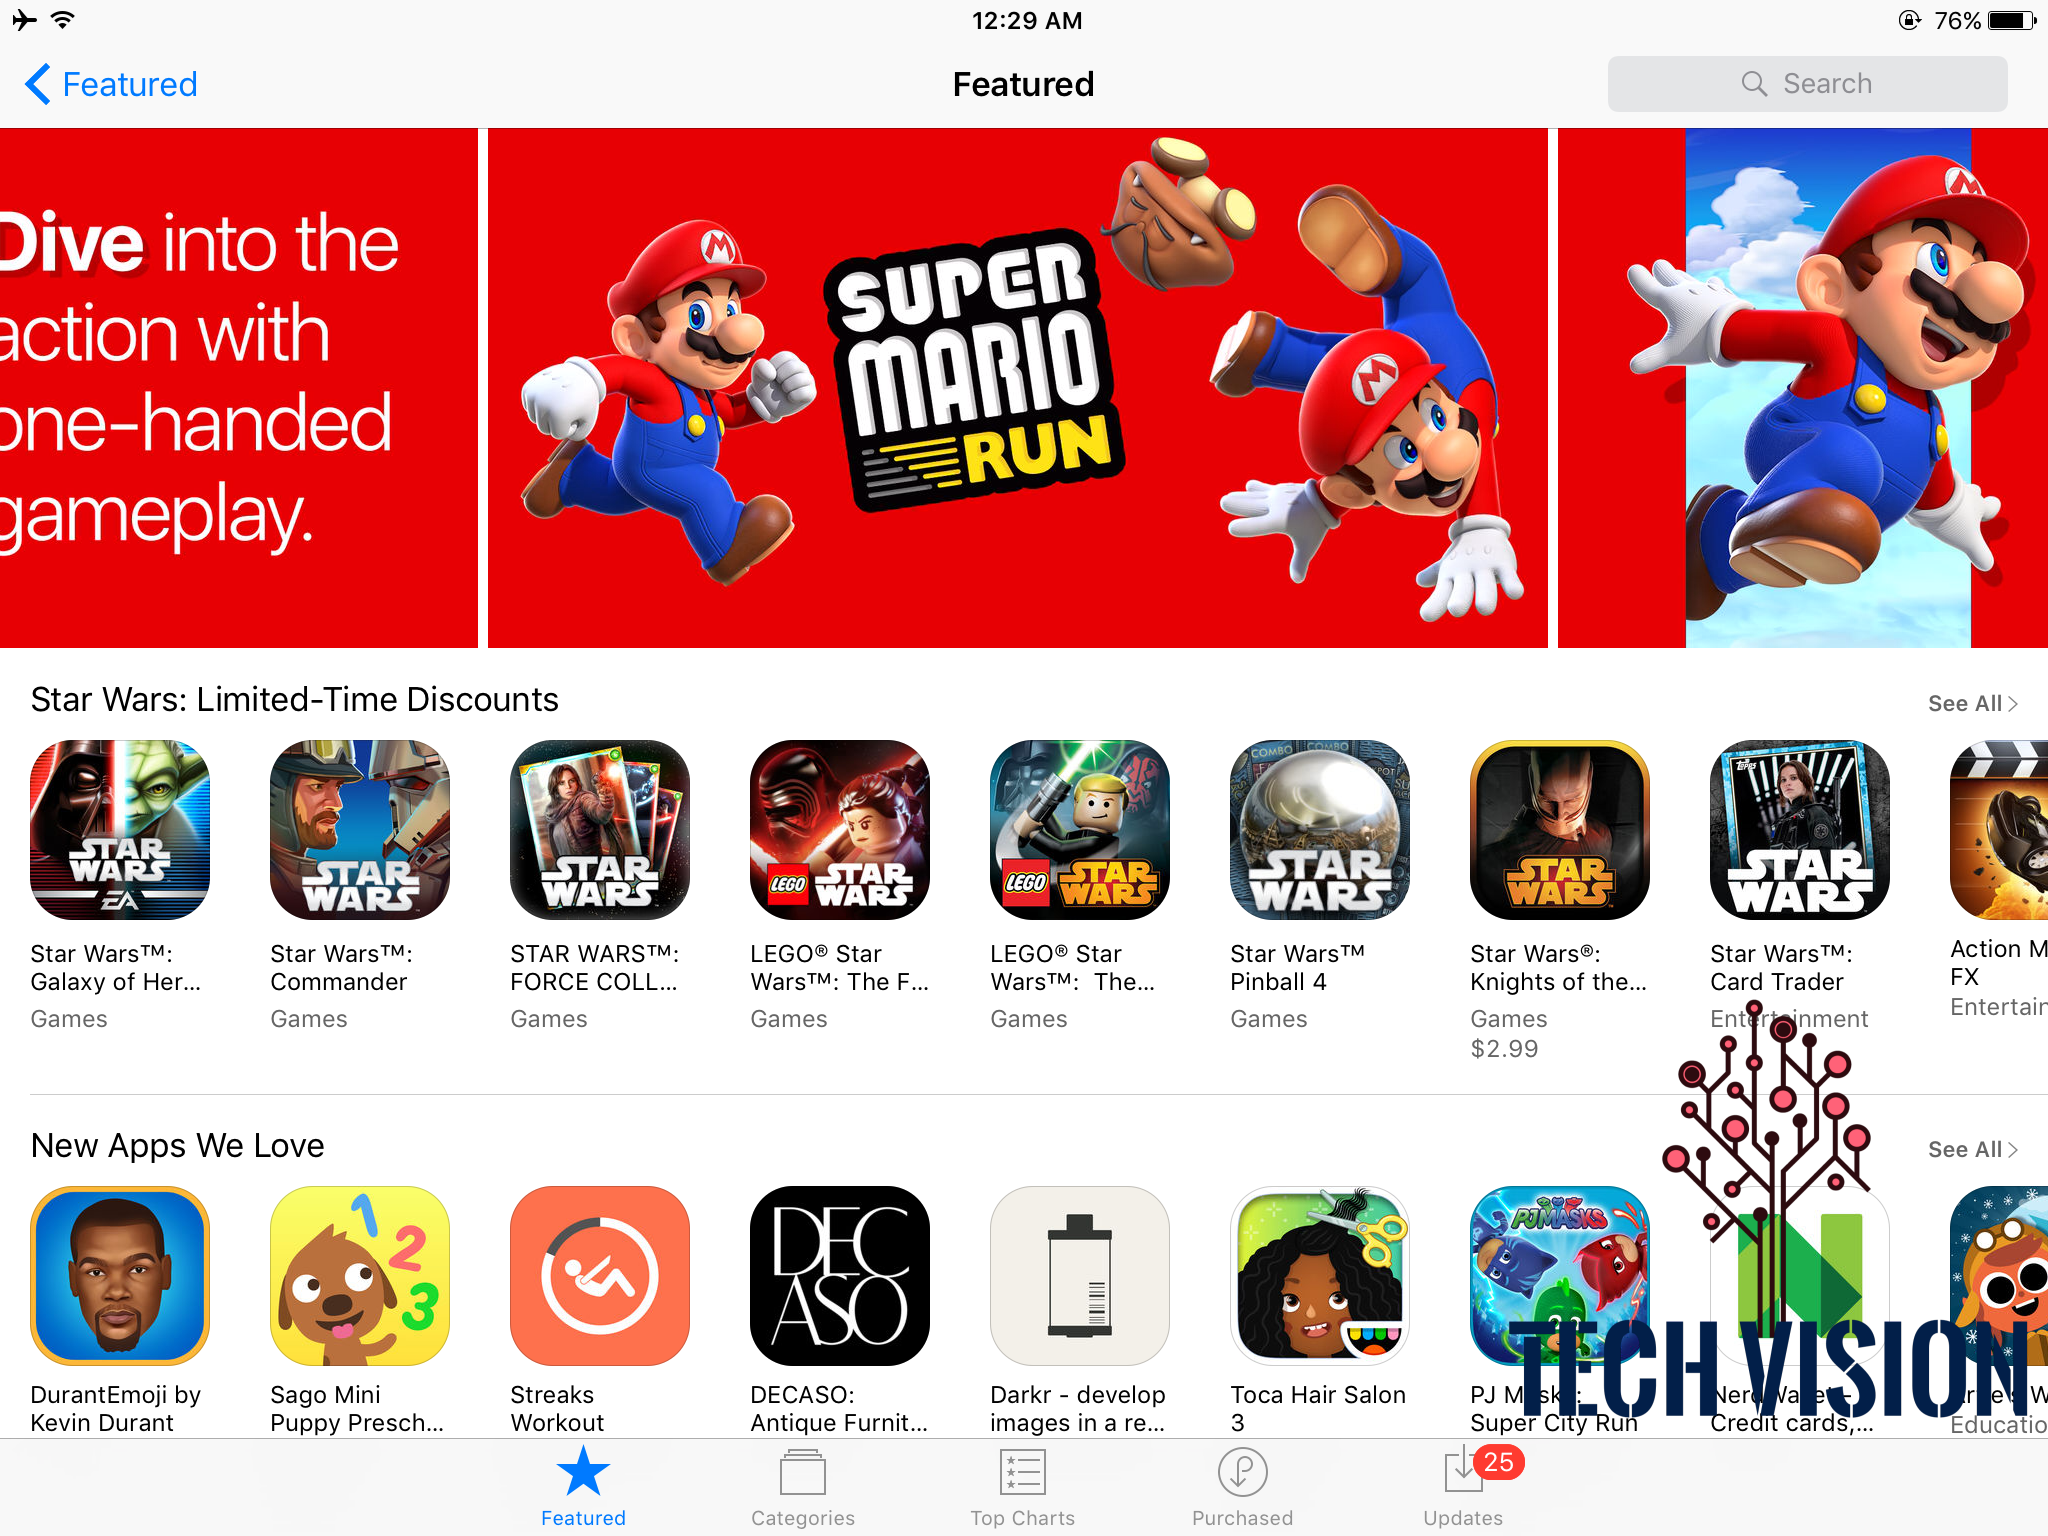Screen dimensions: 2048x1536
Task: Open Sago Mini Puppy Preschool icon
Action: (x=360, y=1276)
